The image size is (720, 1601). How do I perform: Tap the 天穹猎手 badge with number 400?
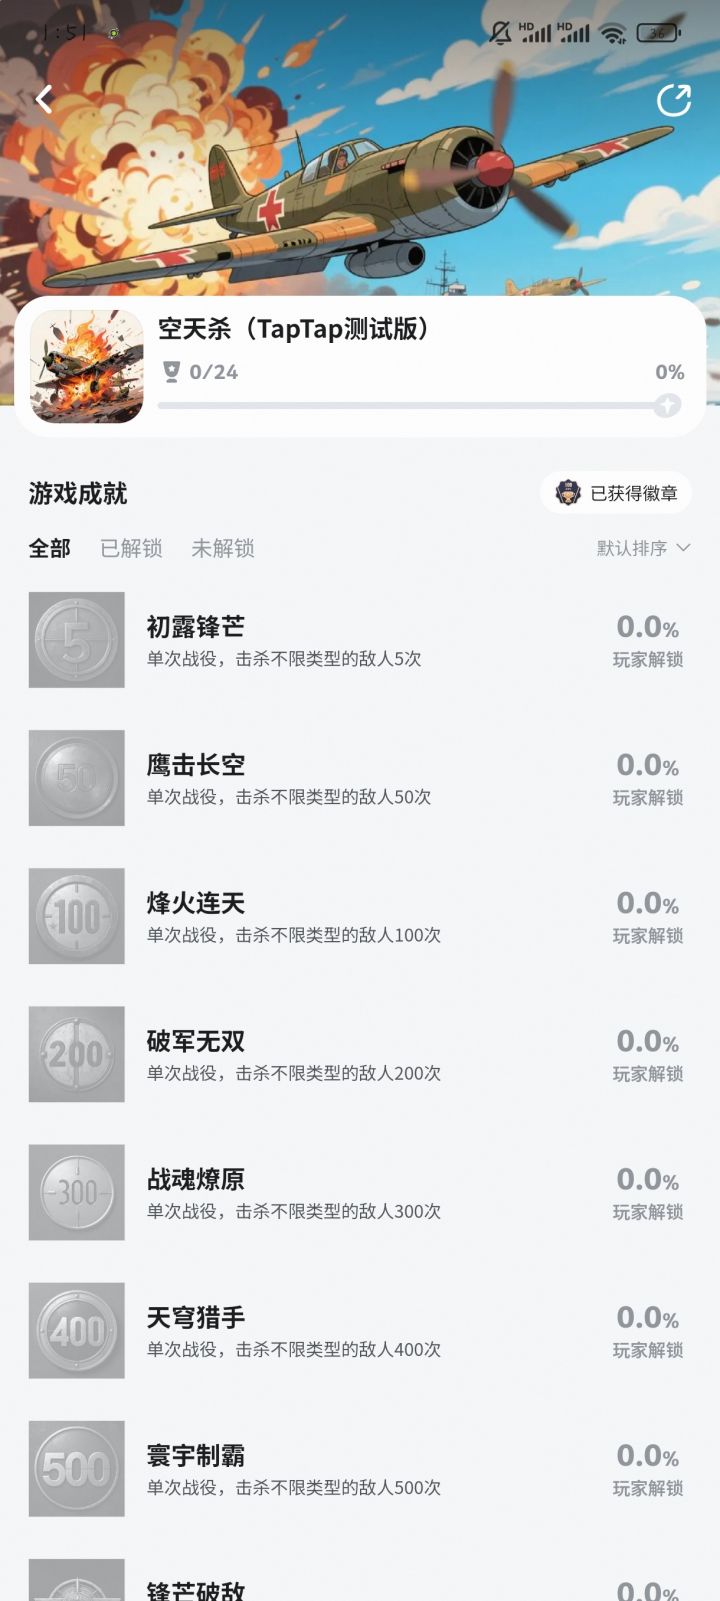[x=77, y=1330]
